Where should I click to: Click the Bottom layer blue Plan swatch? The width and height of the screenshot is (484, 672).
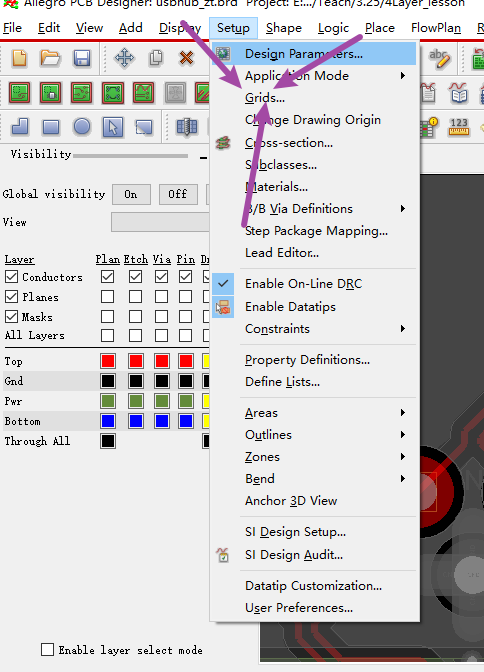tap(108, 421)
